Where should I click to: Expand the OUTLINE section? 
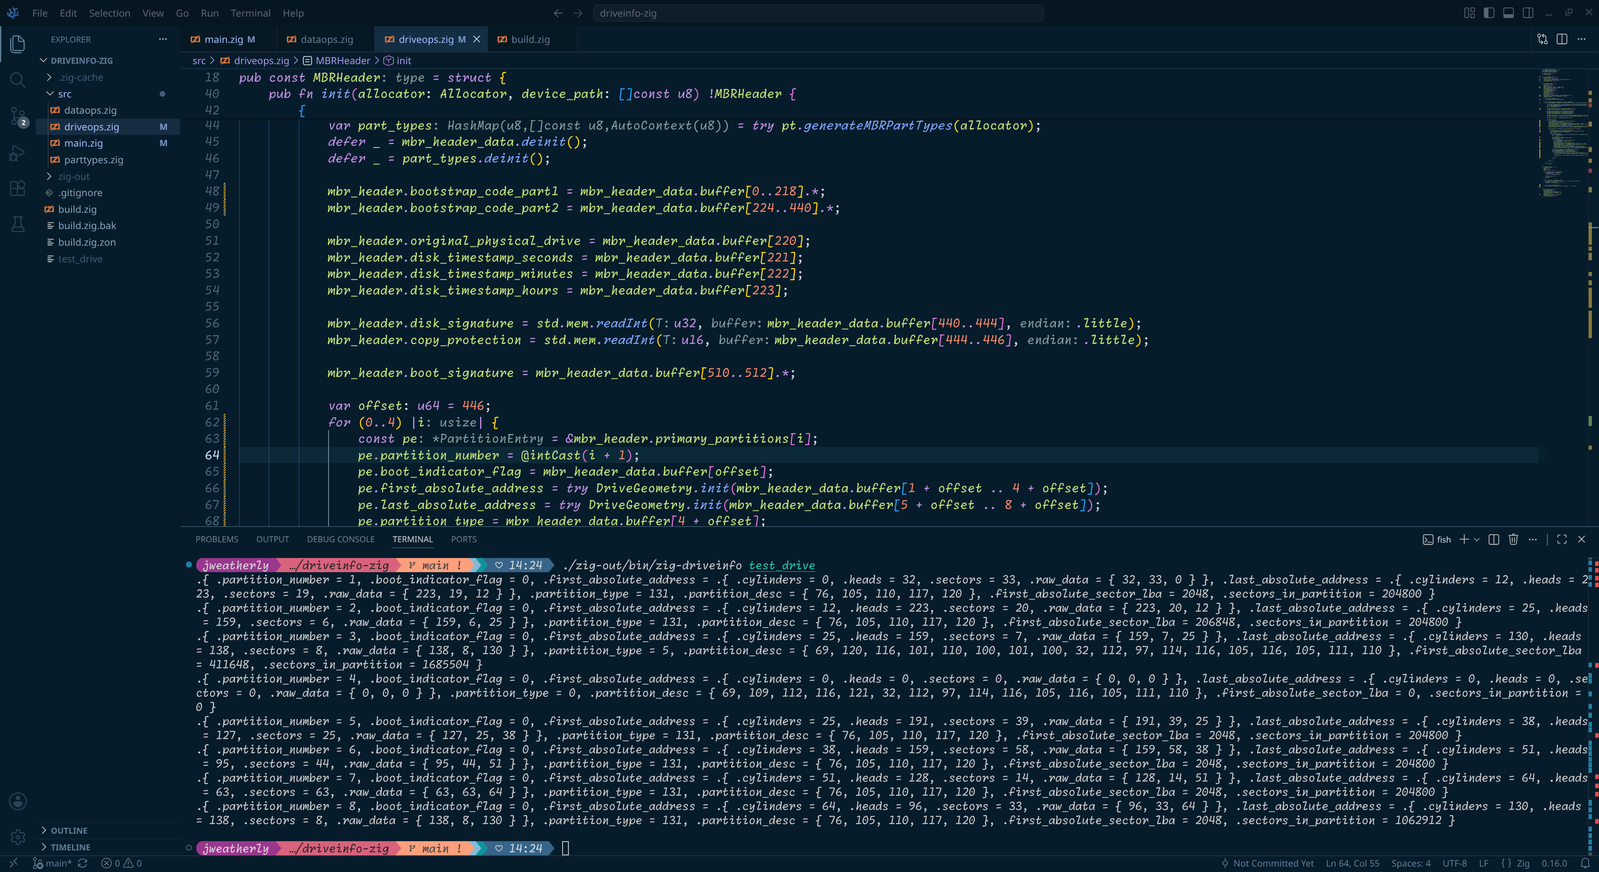(x=108, y=830)
